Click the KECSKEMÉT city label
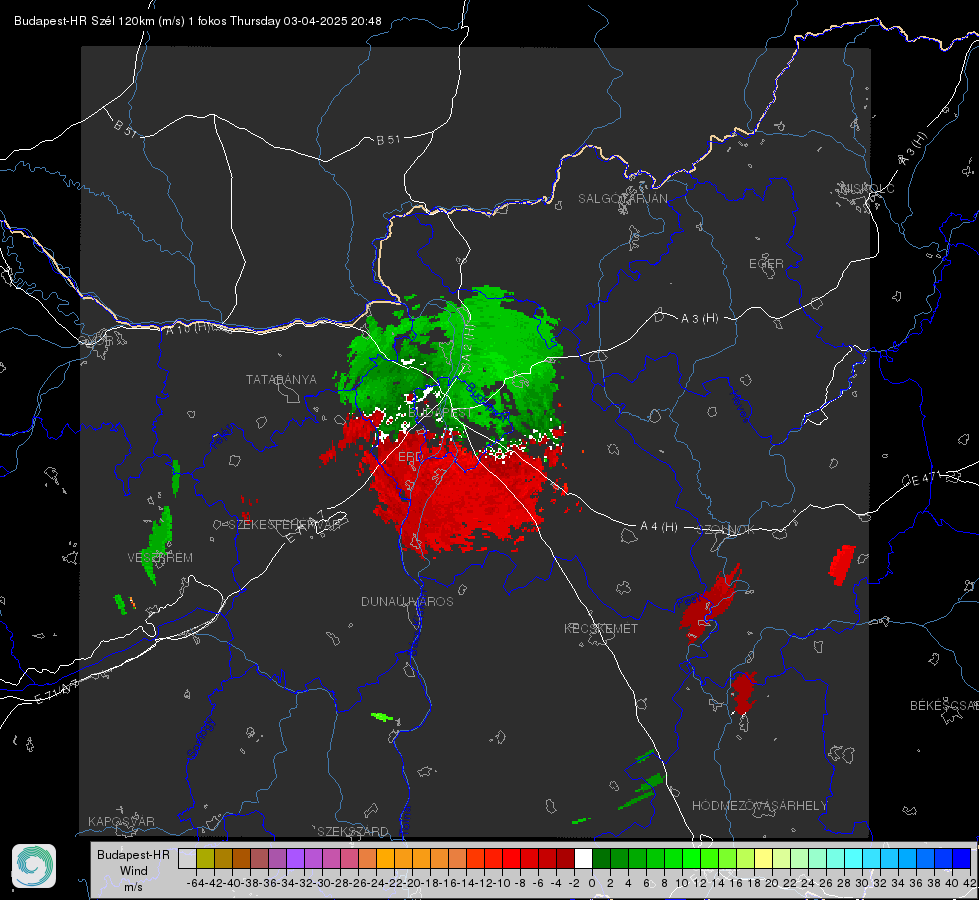The width and height of the screenshot is (979, 900). tap(601, 628)
